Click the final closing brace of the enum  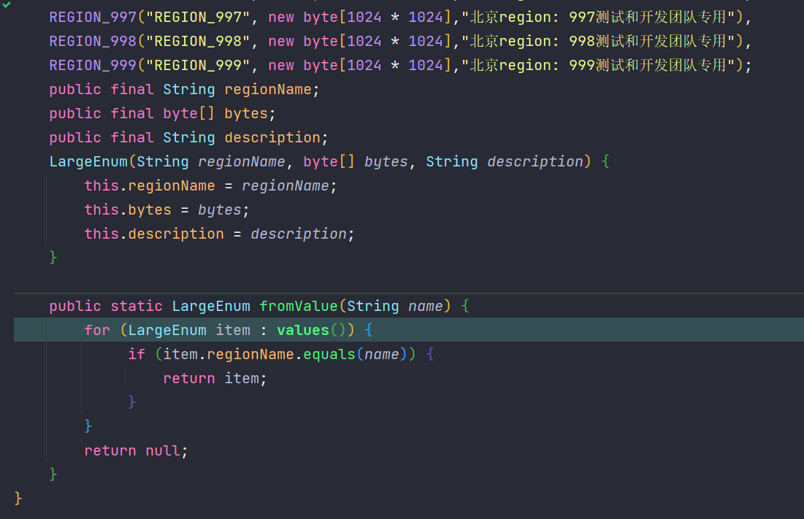(x=18, y=498)
